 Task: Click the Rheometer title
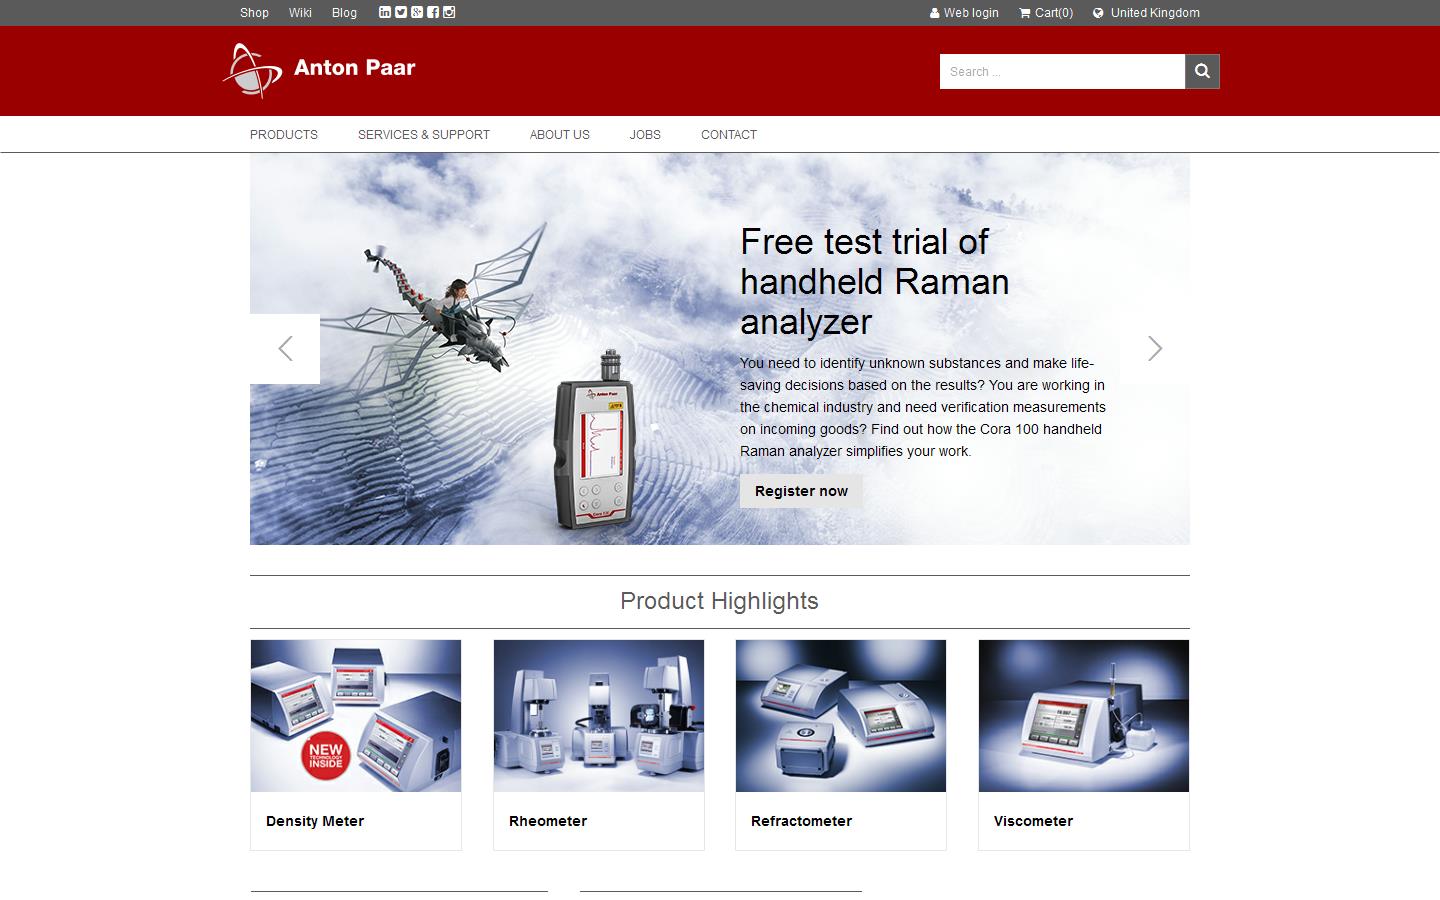(548, 821)
